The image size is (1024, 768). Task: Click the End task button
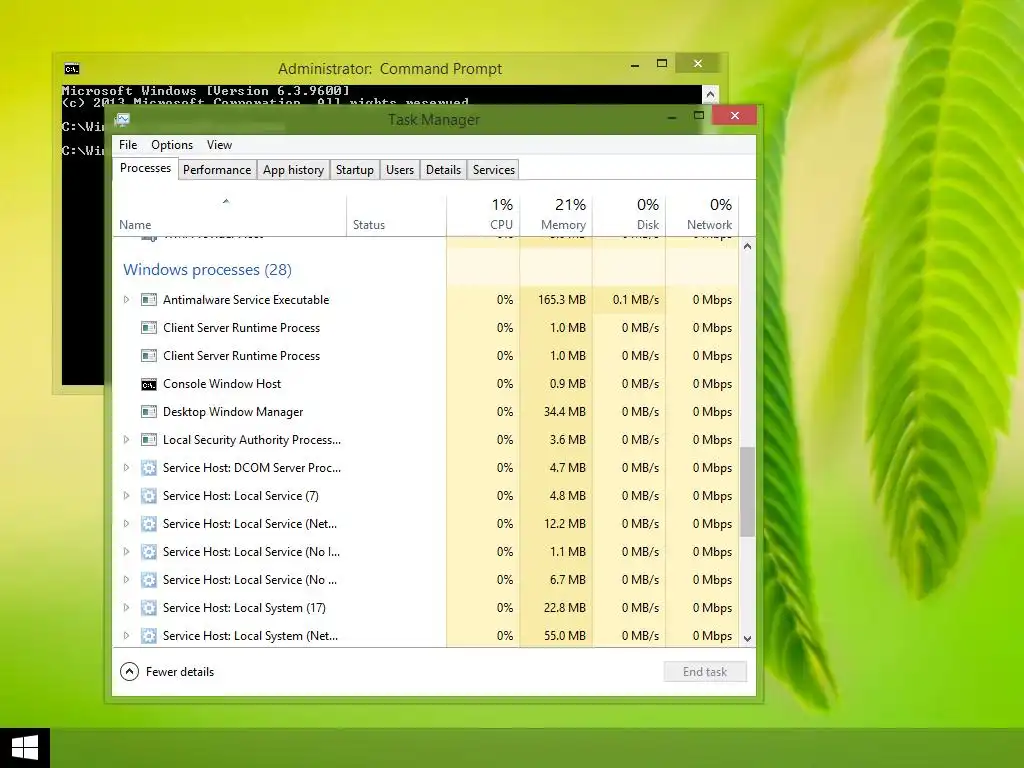[x=705, y=671]
